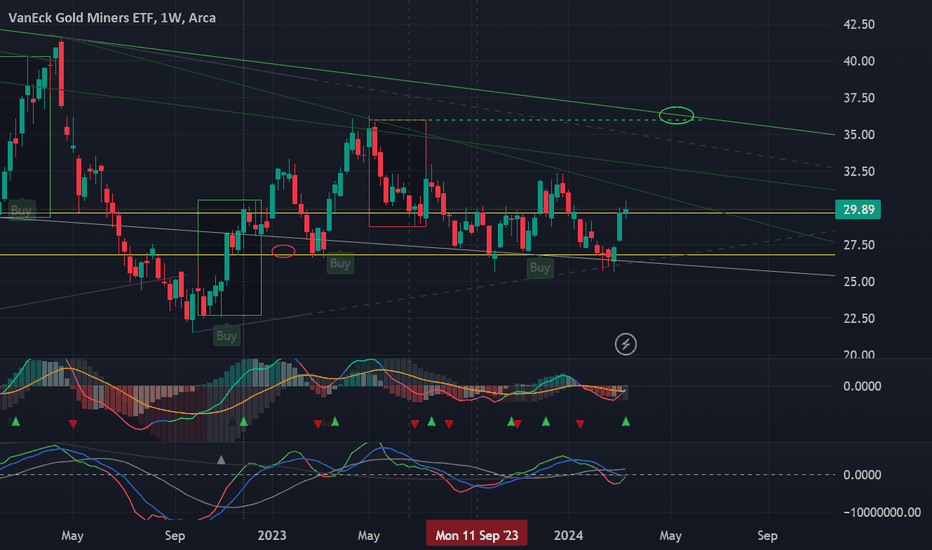The width and height of the screenshot is (932, 550).
Task: Click the 40.00 price axis label
Action: 859,61
